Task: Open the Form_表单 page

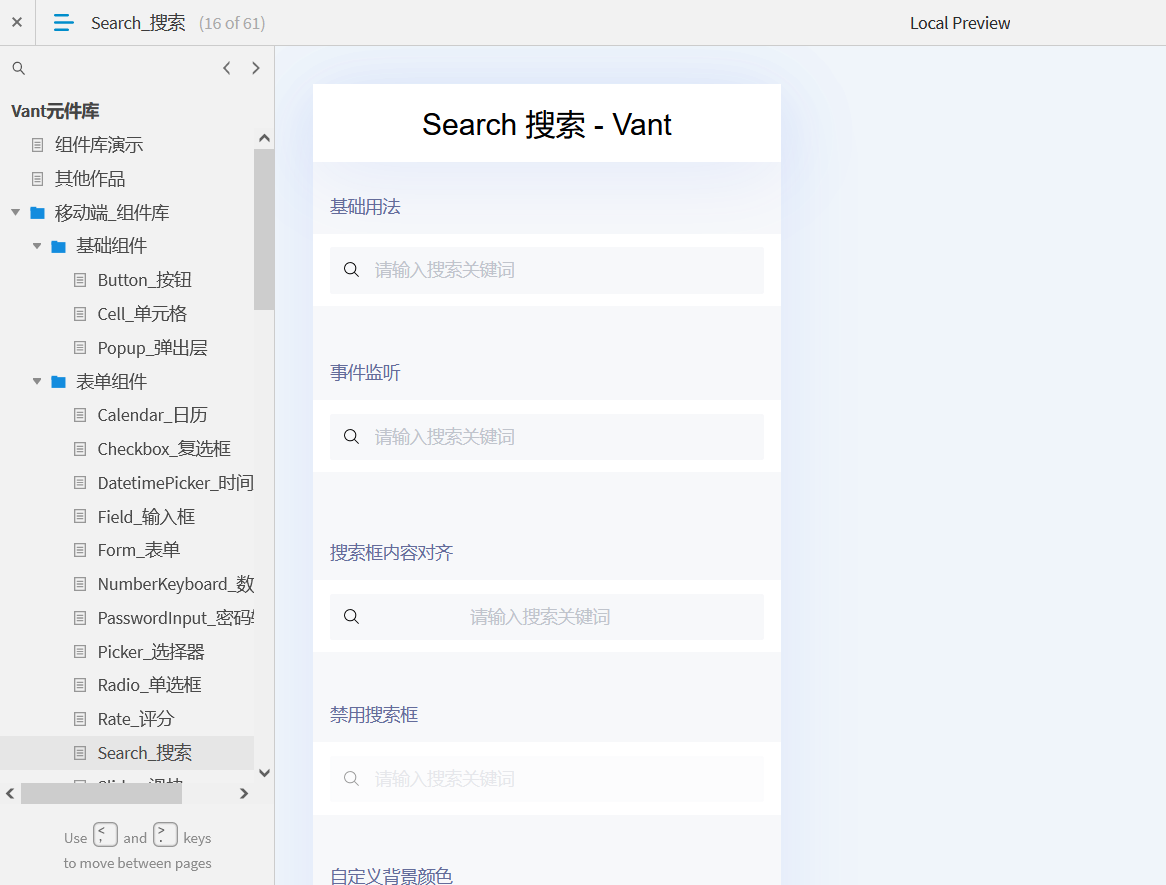Action: pyautogui.click(x=139, y=550)
